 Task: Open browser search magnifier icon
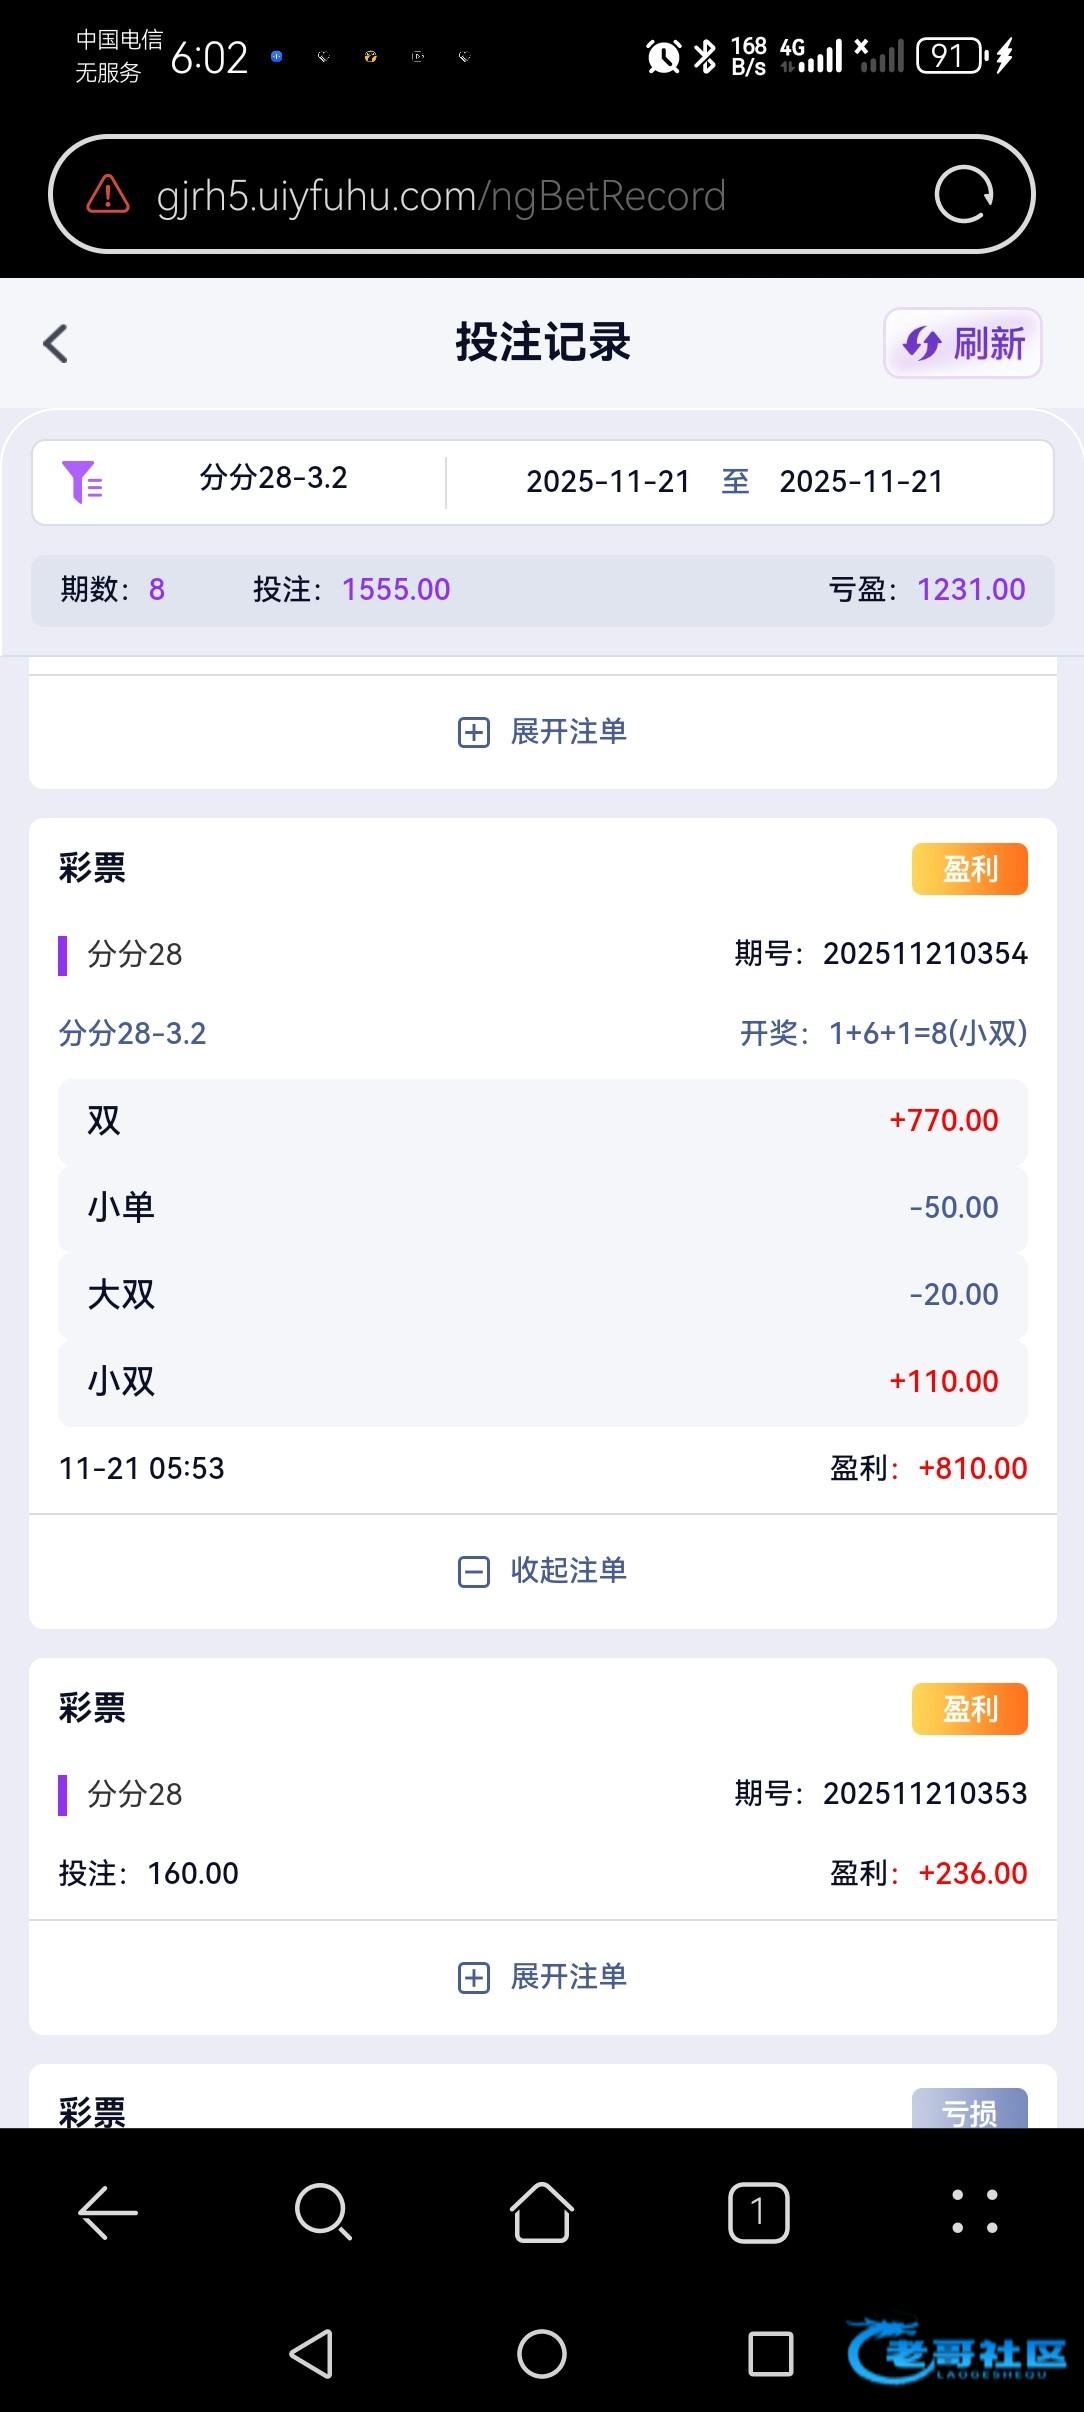click(323, 2212)
